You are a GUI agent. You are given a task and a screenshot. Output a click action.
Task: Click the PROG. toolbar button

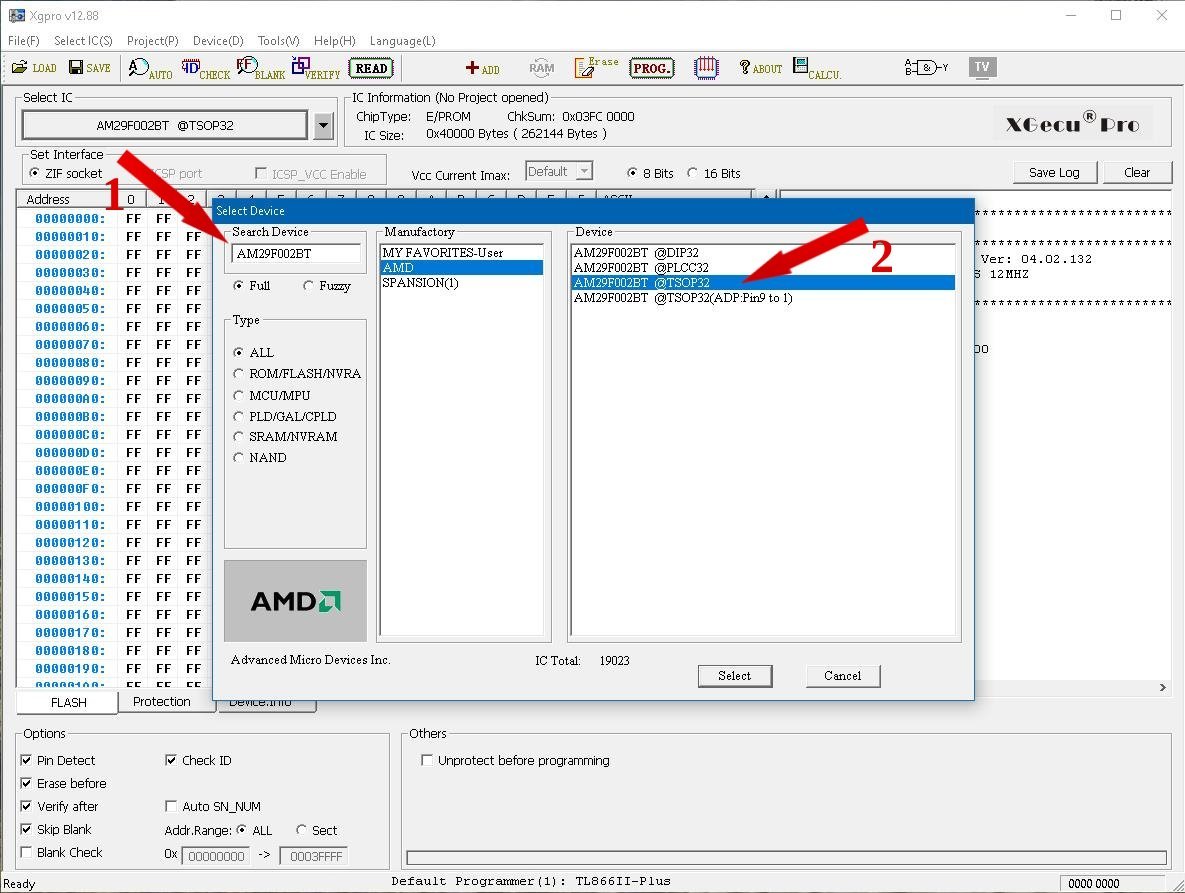pyautogui.click(x=651, y=68)
